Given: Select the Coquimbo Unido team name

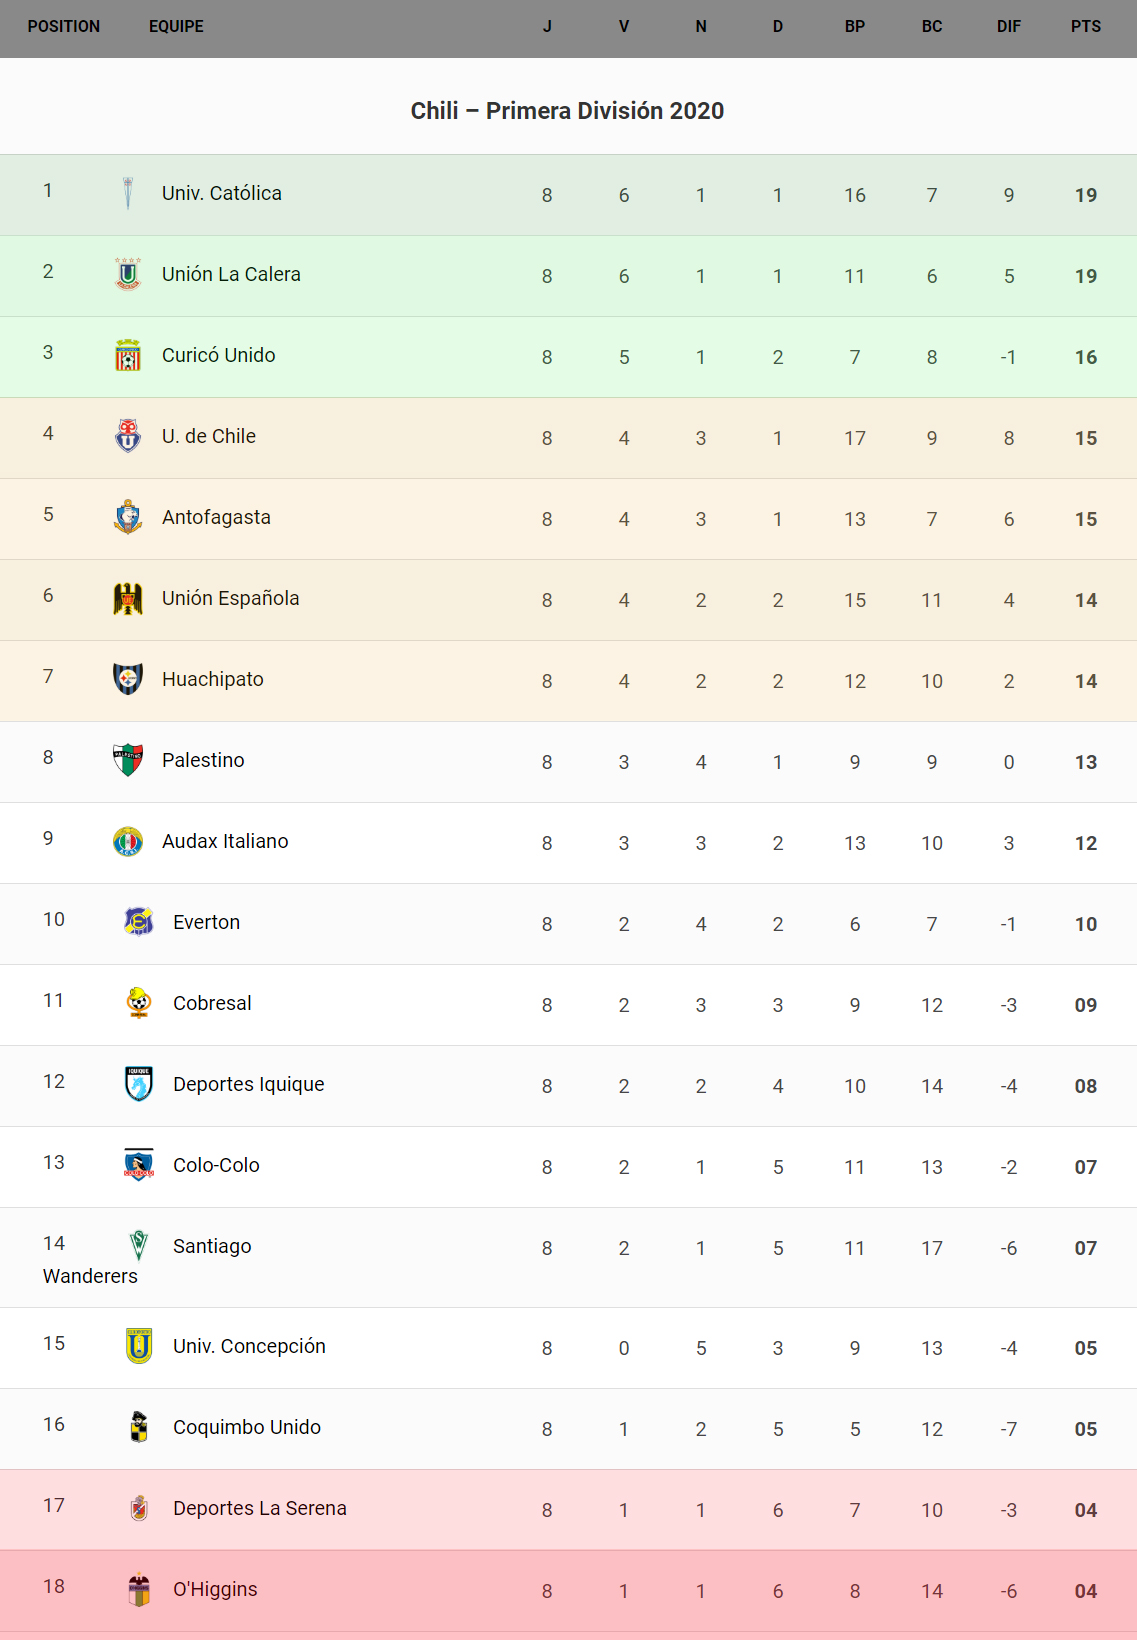Looking at the screenshot, I should click(x=246, y=1427).
